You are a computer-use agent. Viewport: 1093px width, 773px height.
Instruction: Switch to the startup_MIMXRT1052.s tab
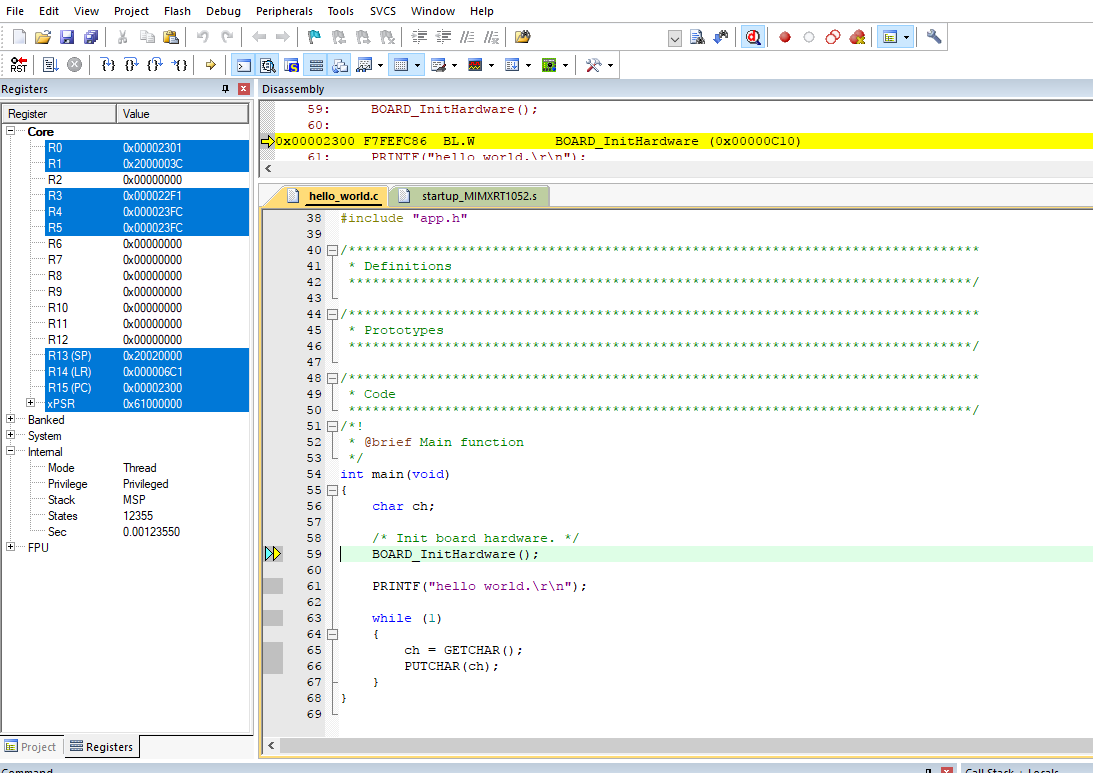478,196
